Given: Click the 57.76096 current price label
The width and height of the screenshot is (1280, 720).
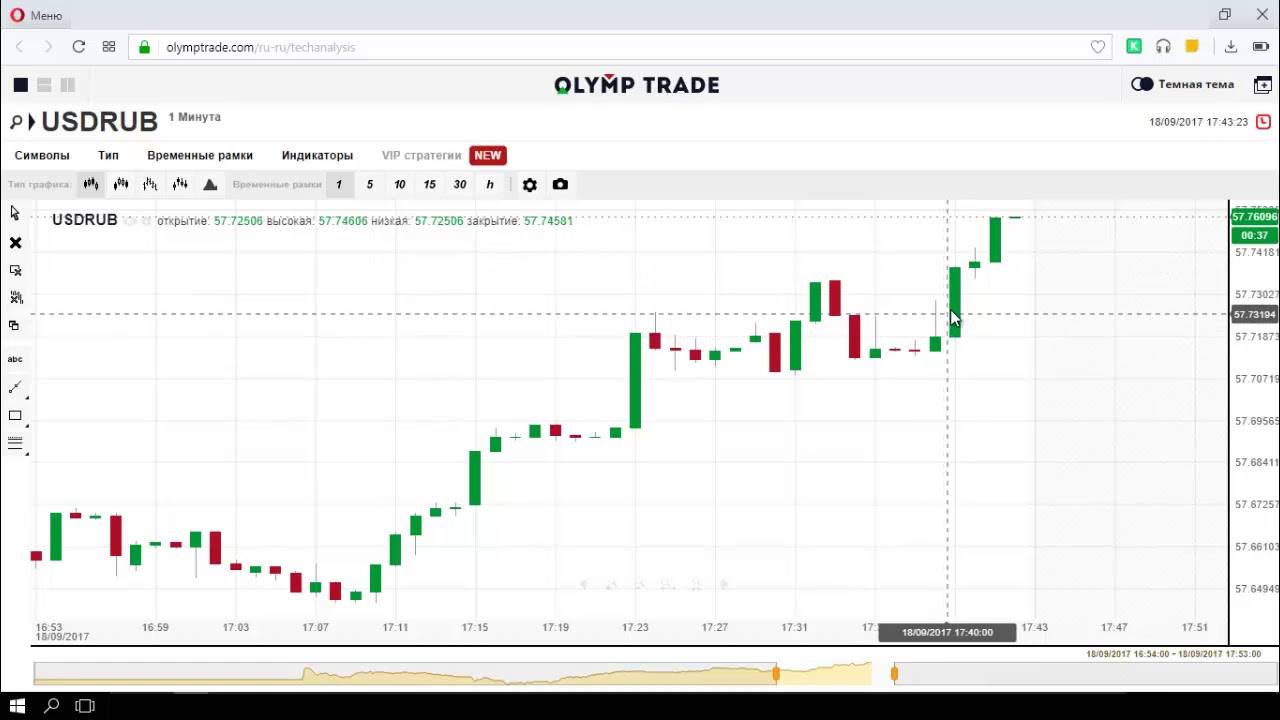Looking at the screenshot, I should pyautogui.click(x=1254, y=216).
